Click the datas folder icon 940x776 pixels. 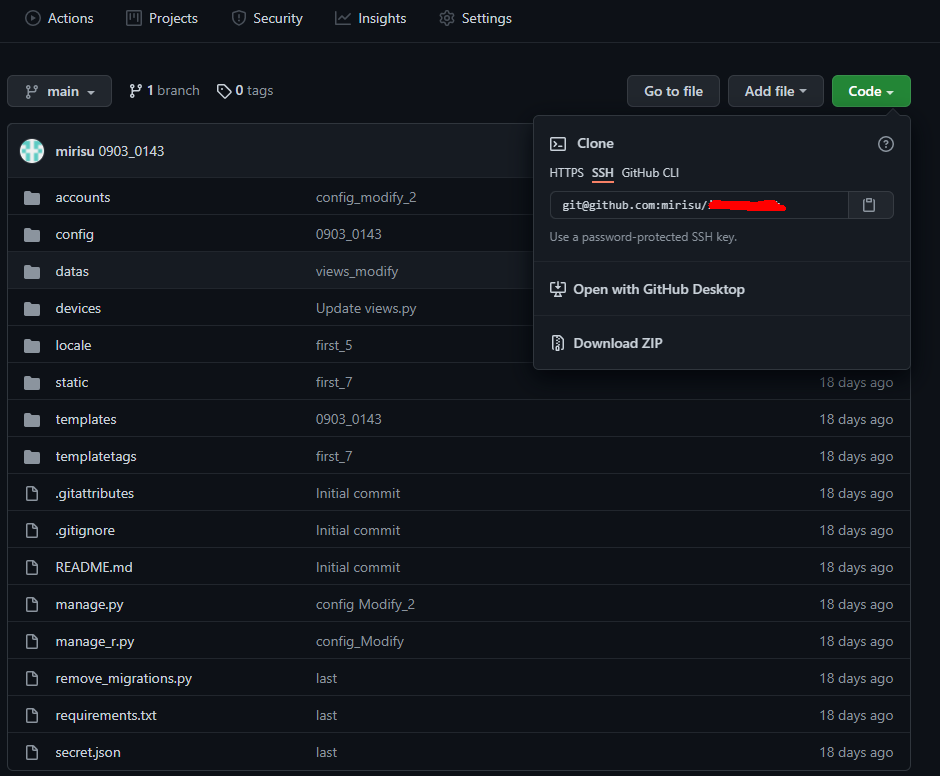click(x=32, y=272)
